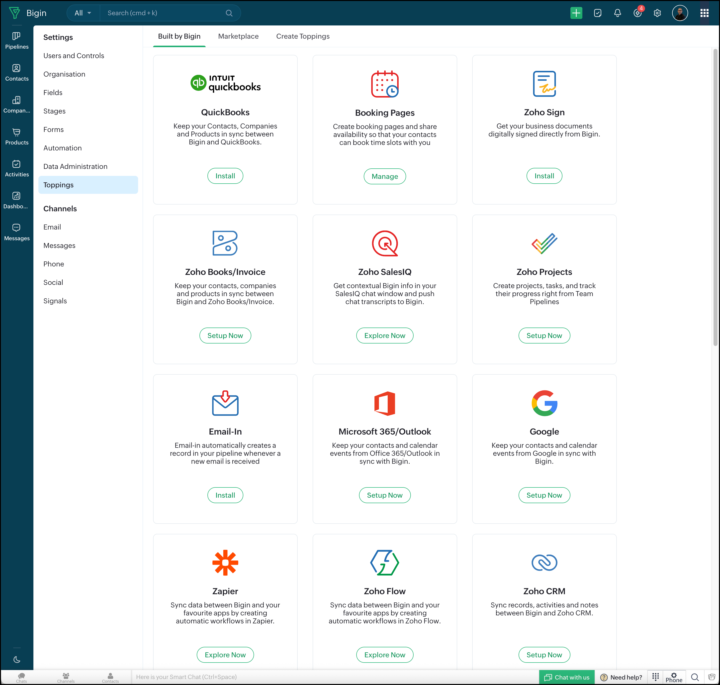
Task: Click the Zapier logo icon
Action: click(225, 562)
